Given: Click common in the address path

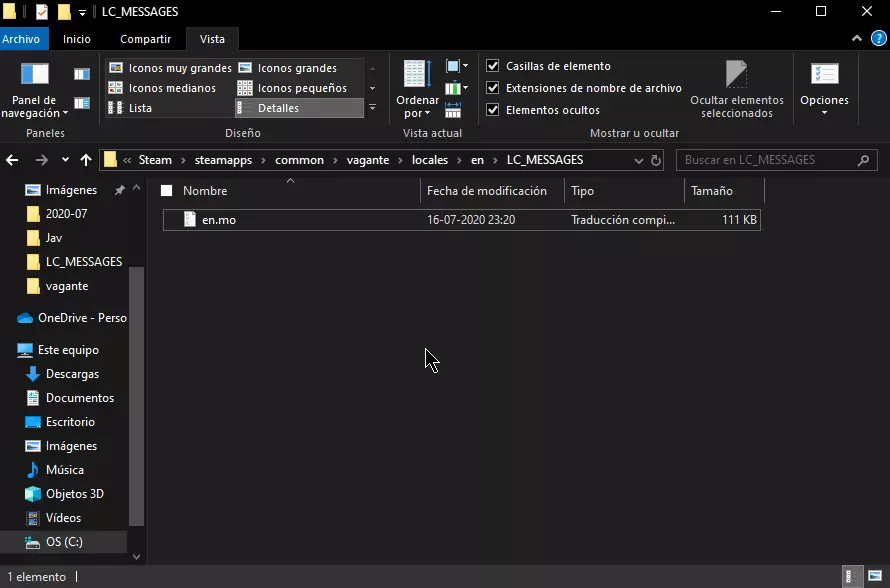Looking at the screenshot, I should tap(299, 160).
